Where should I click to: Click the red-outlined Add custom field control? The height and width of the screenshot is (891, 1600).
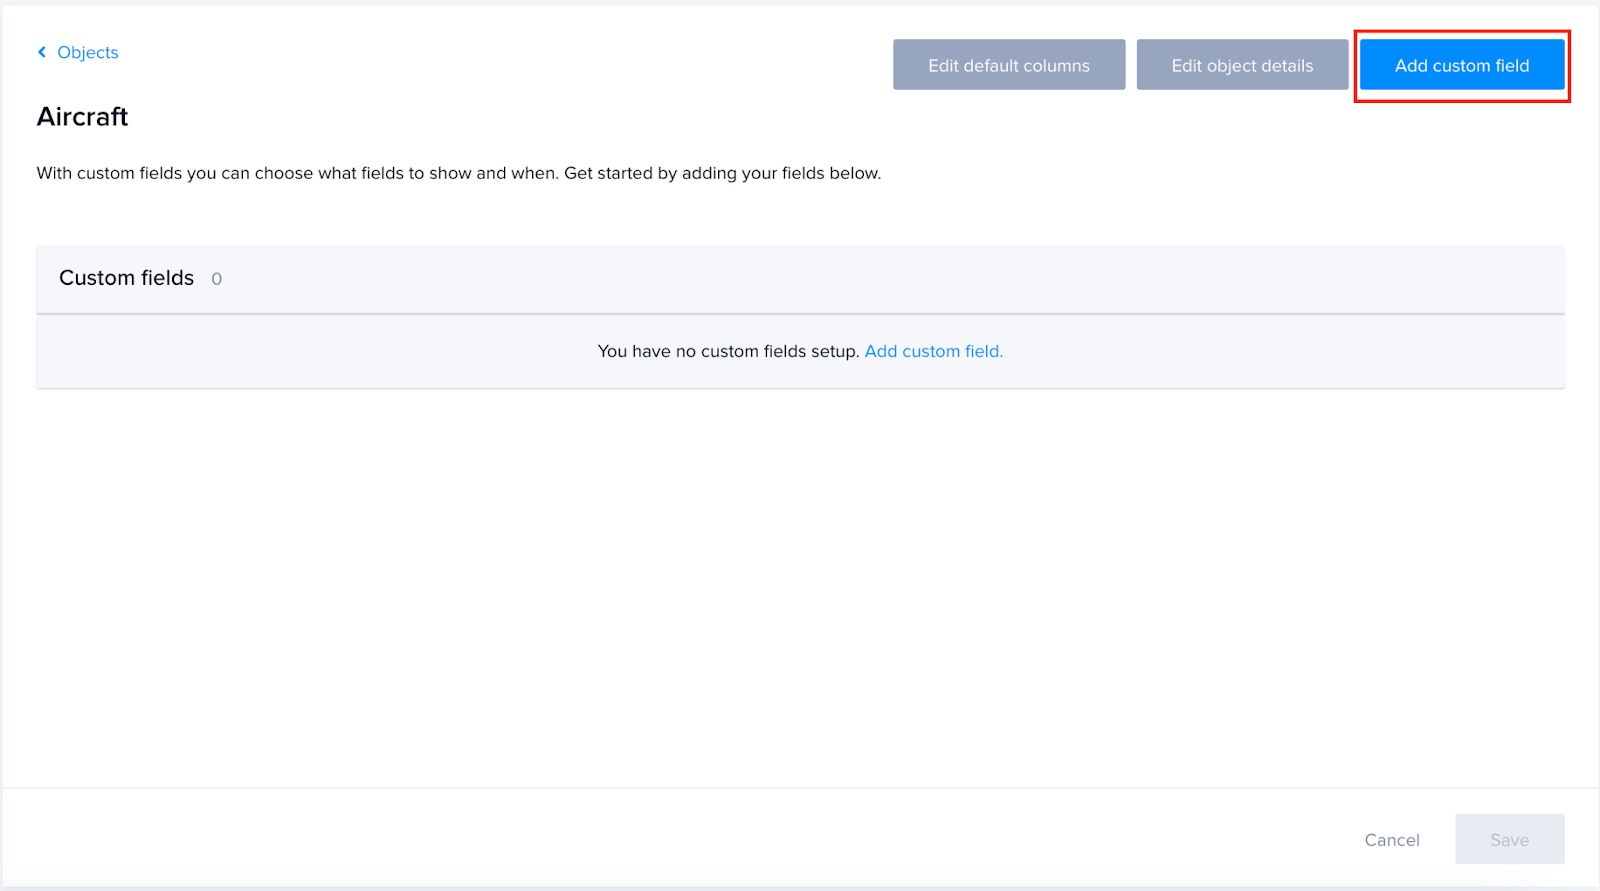pos(1462,65)
